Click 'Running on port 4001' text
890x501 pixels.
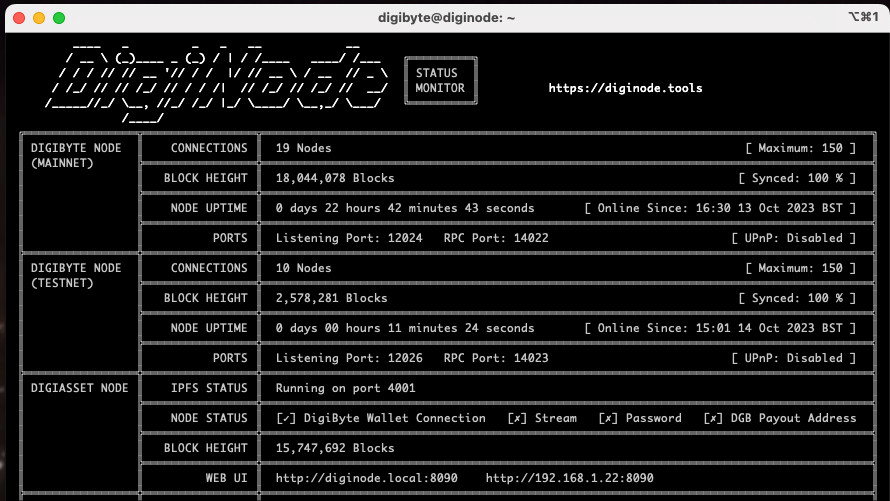coord(345,388)
